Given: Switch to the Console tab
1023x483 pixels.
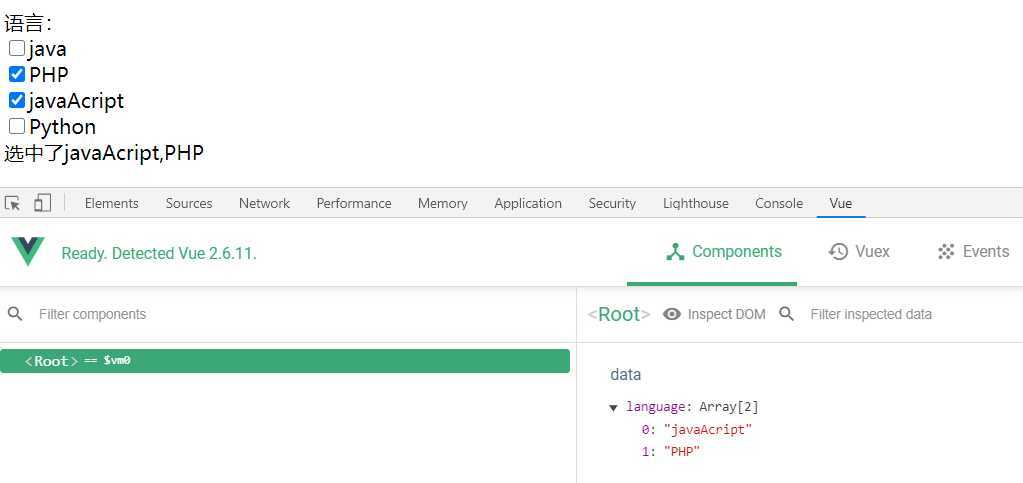Looking at the screenshot, I should pyautogui.click(x=778, y=203).
